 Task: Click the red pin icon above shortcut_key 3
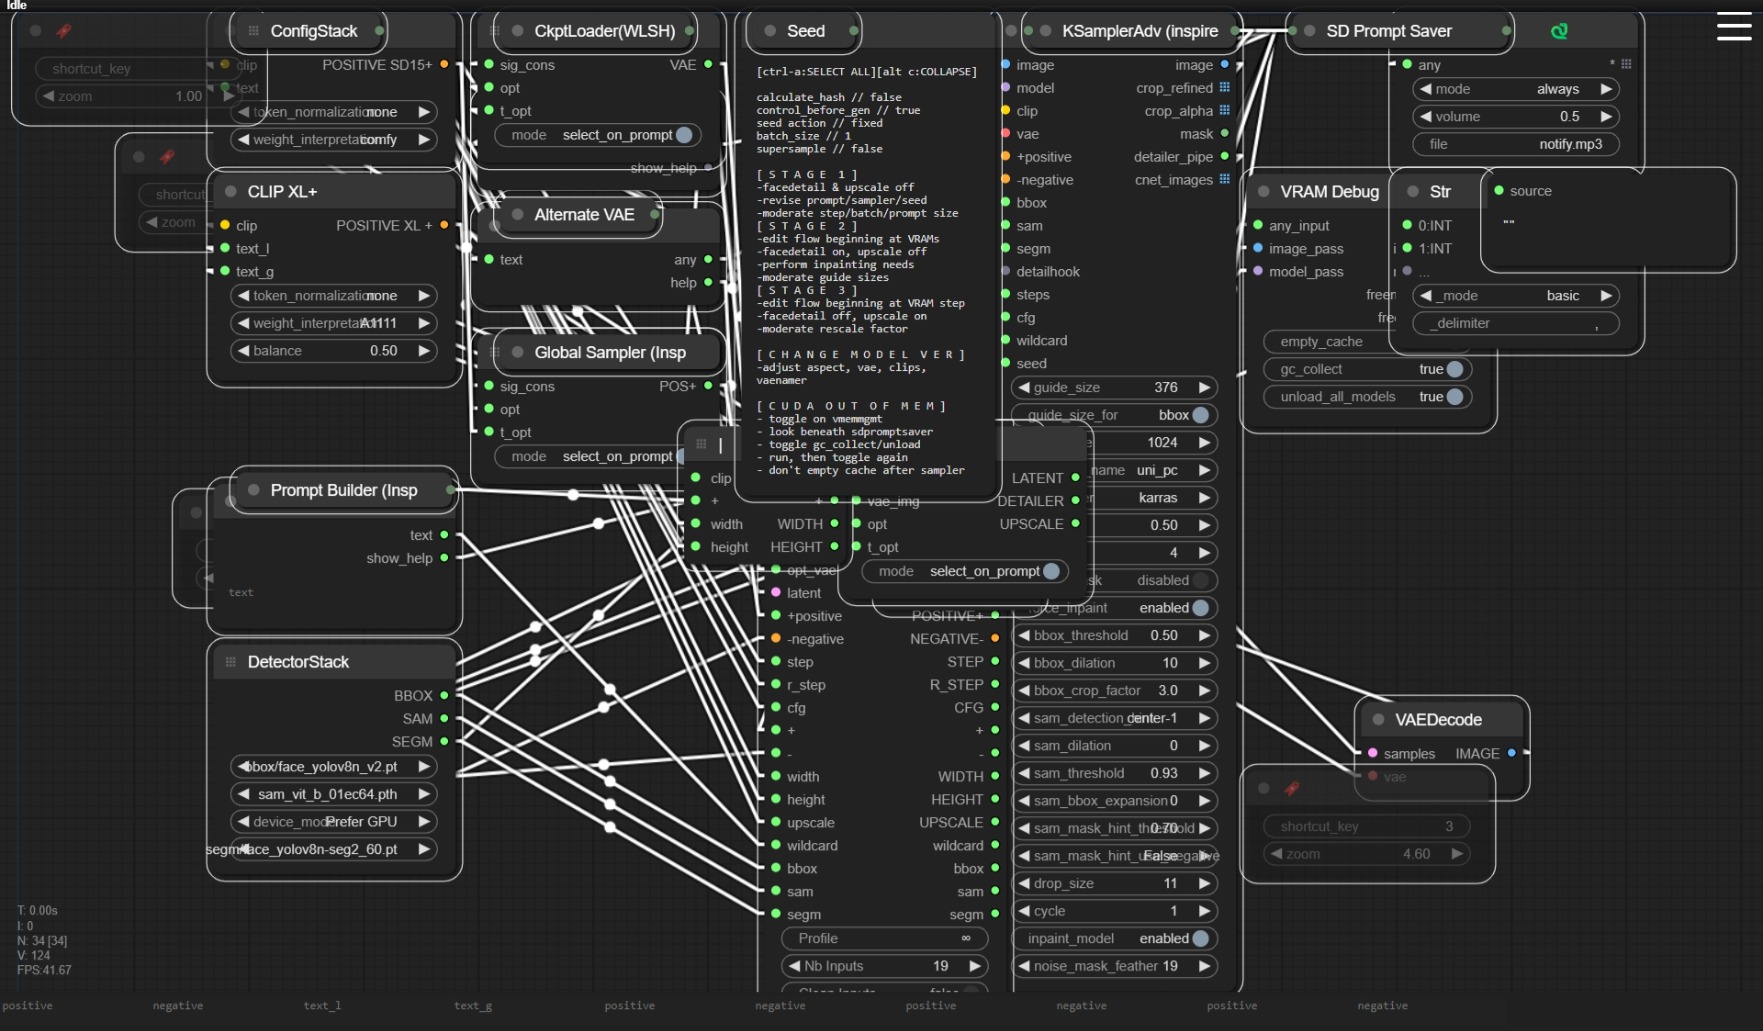(1292, 789)
